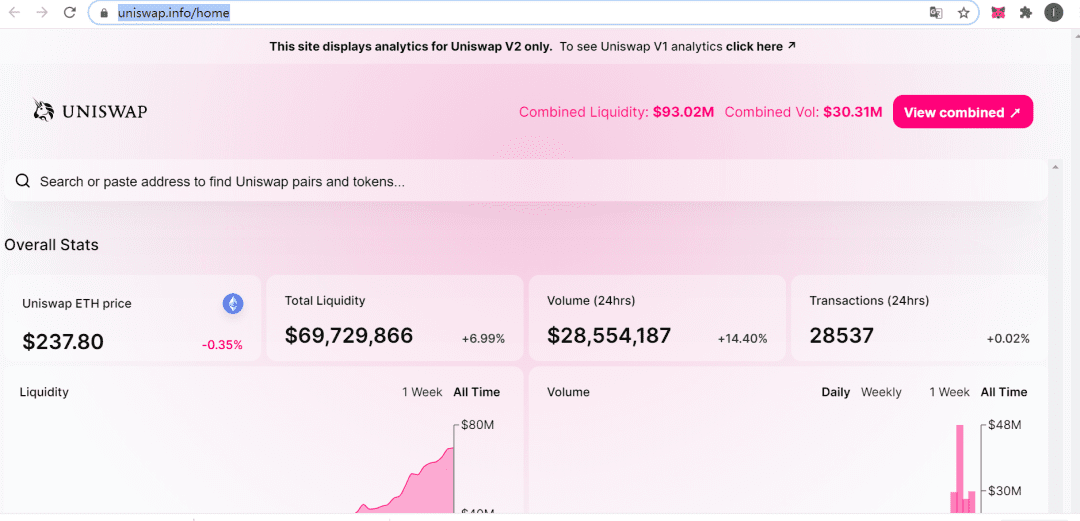Screen dimensions: 1080x521
Task: Click the Uniswap unicorn logo
Action: (x=43, y=110)
